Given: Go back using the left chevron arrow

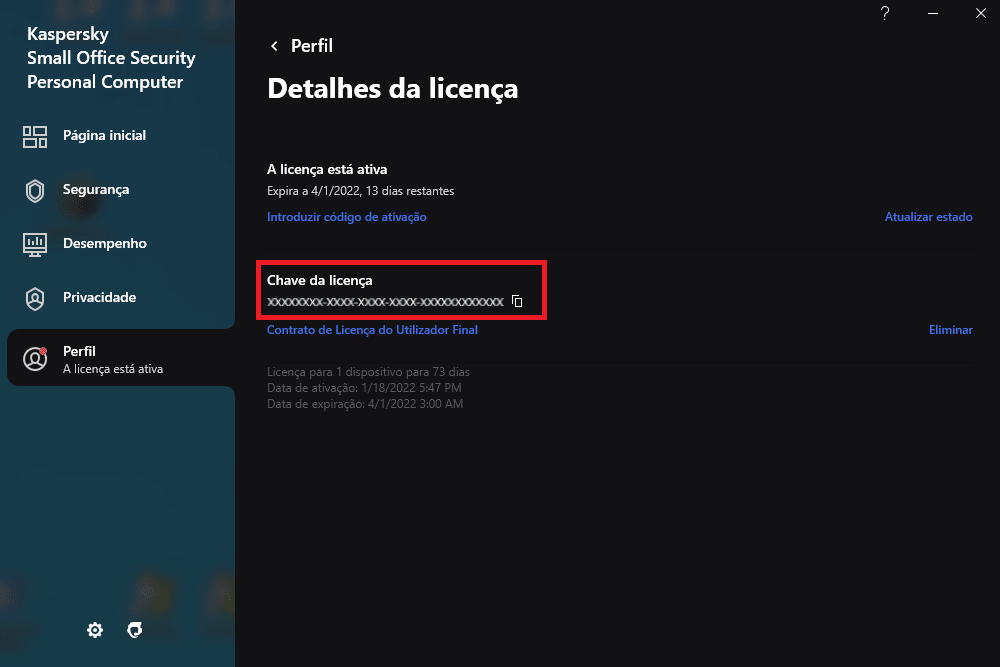Looking at the screenshot, I should (x=274, y=46).
